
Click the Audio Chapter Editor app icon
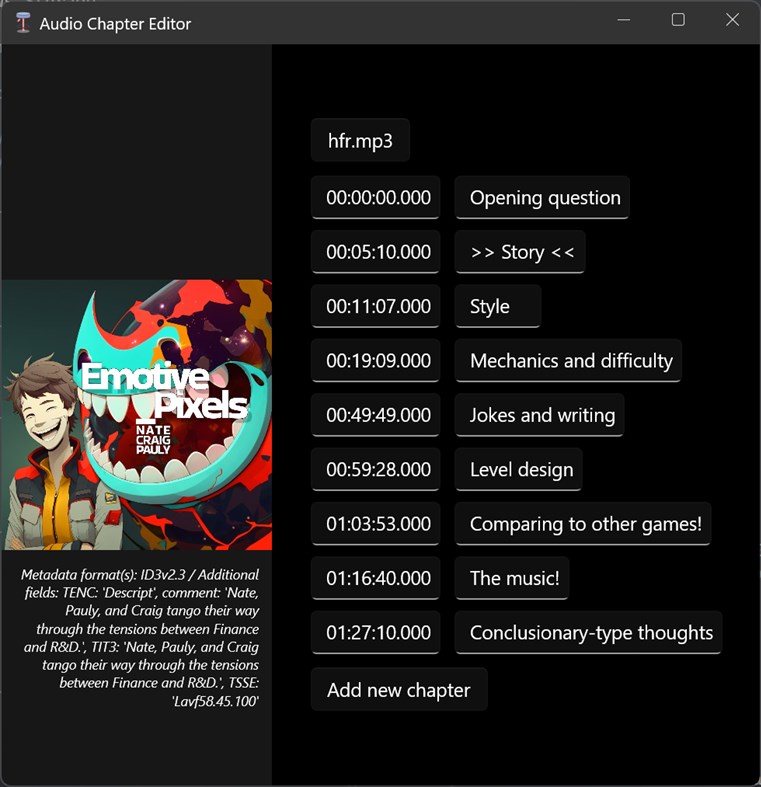click(23, 23)
